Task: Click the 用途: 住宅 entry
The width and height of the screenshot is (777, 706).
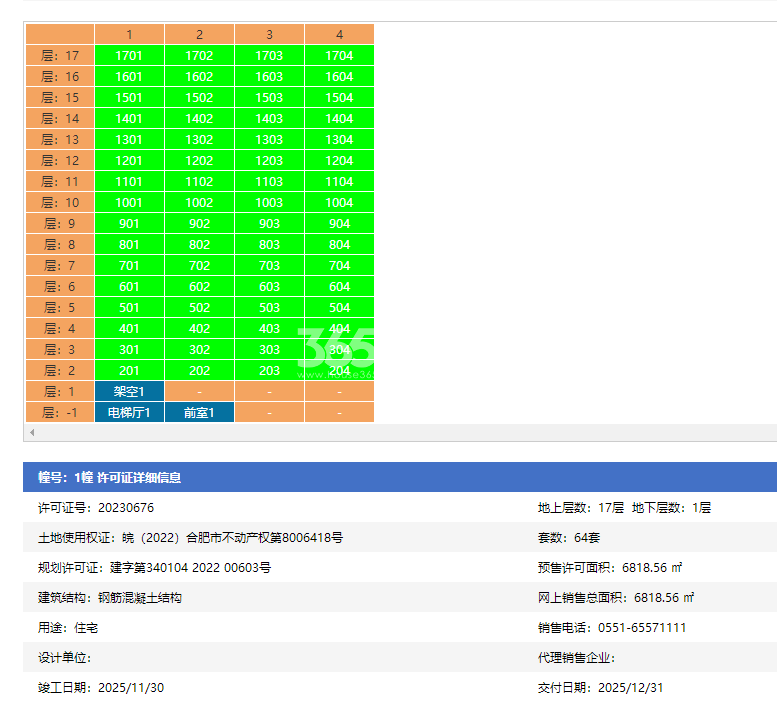Action: tap(68, 628)
